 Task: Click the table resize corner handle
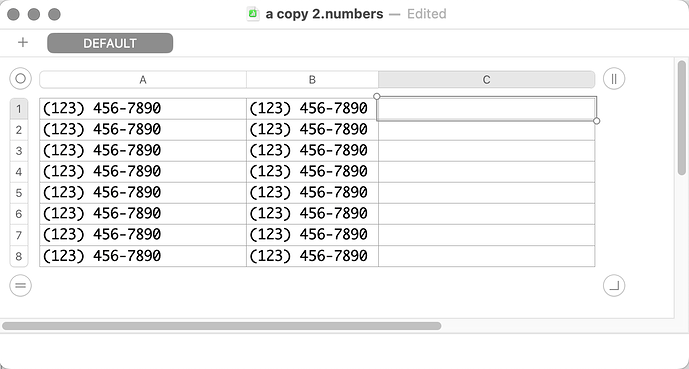click(614, 286)
